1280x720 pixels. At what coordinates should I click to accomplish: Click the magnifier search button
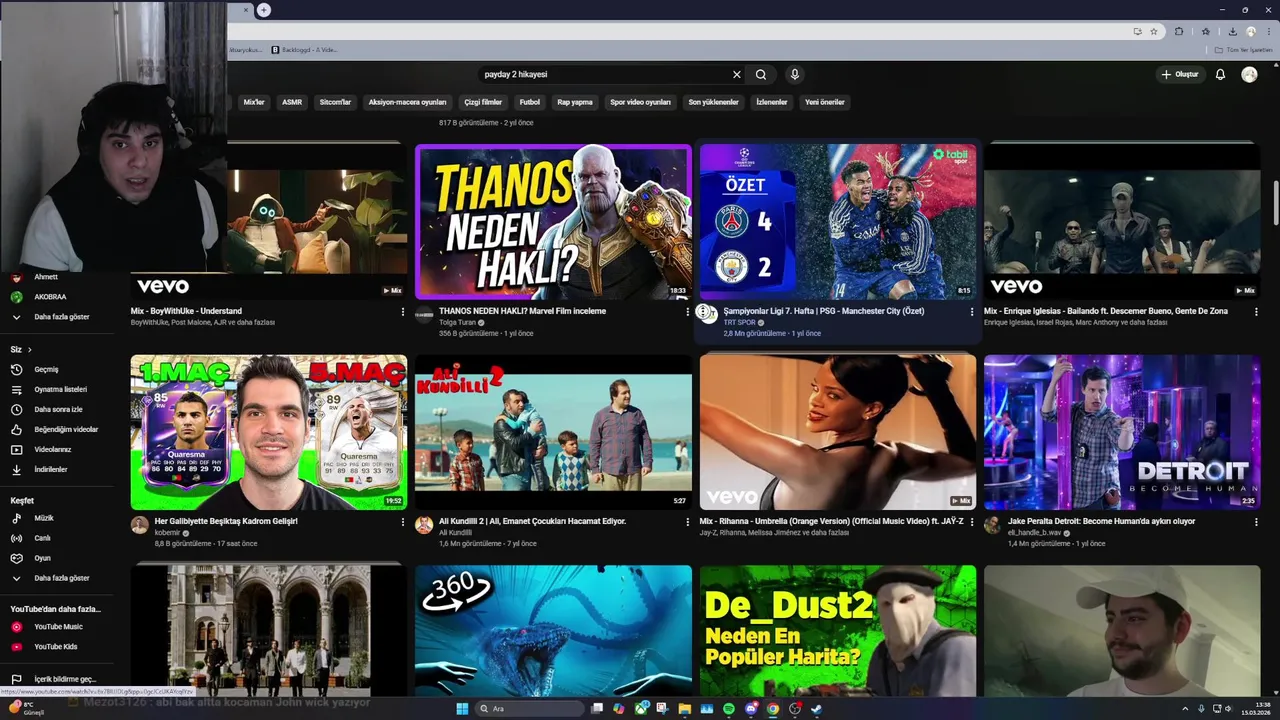[761, 74]
